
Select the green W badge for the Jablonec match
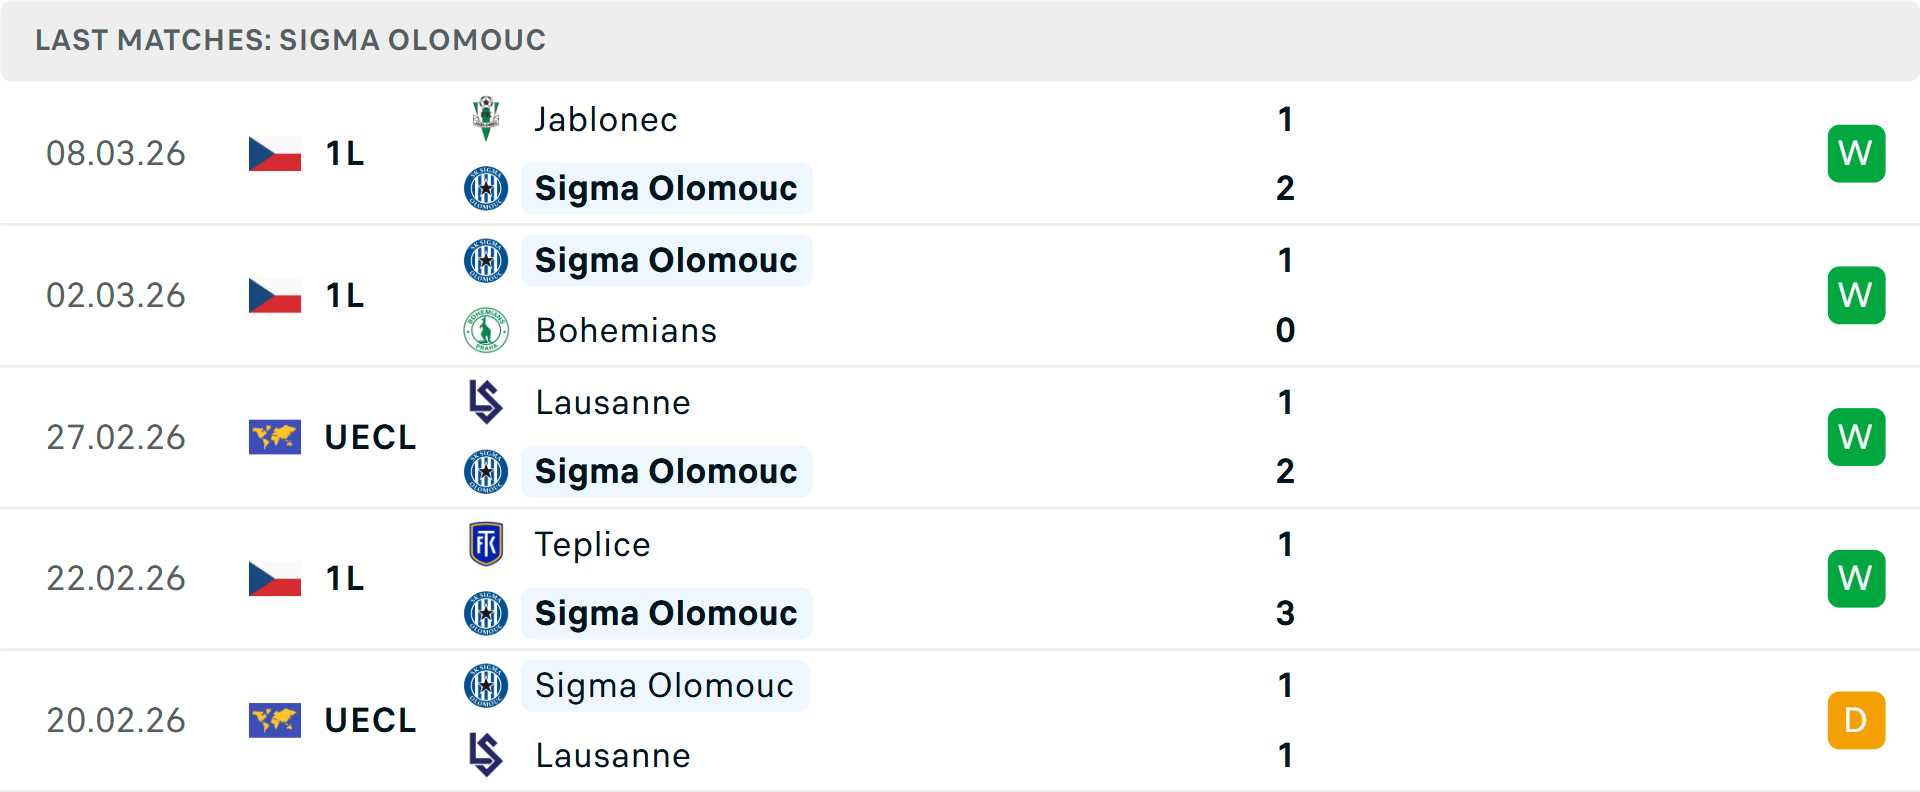(x=1856, y=153)
